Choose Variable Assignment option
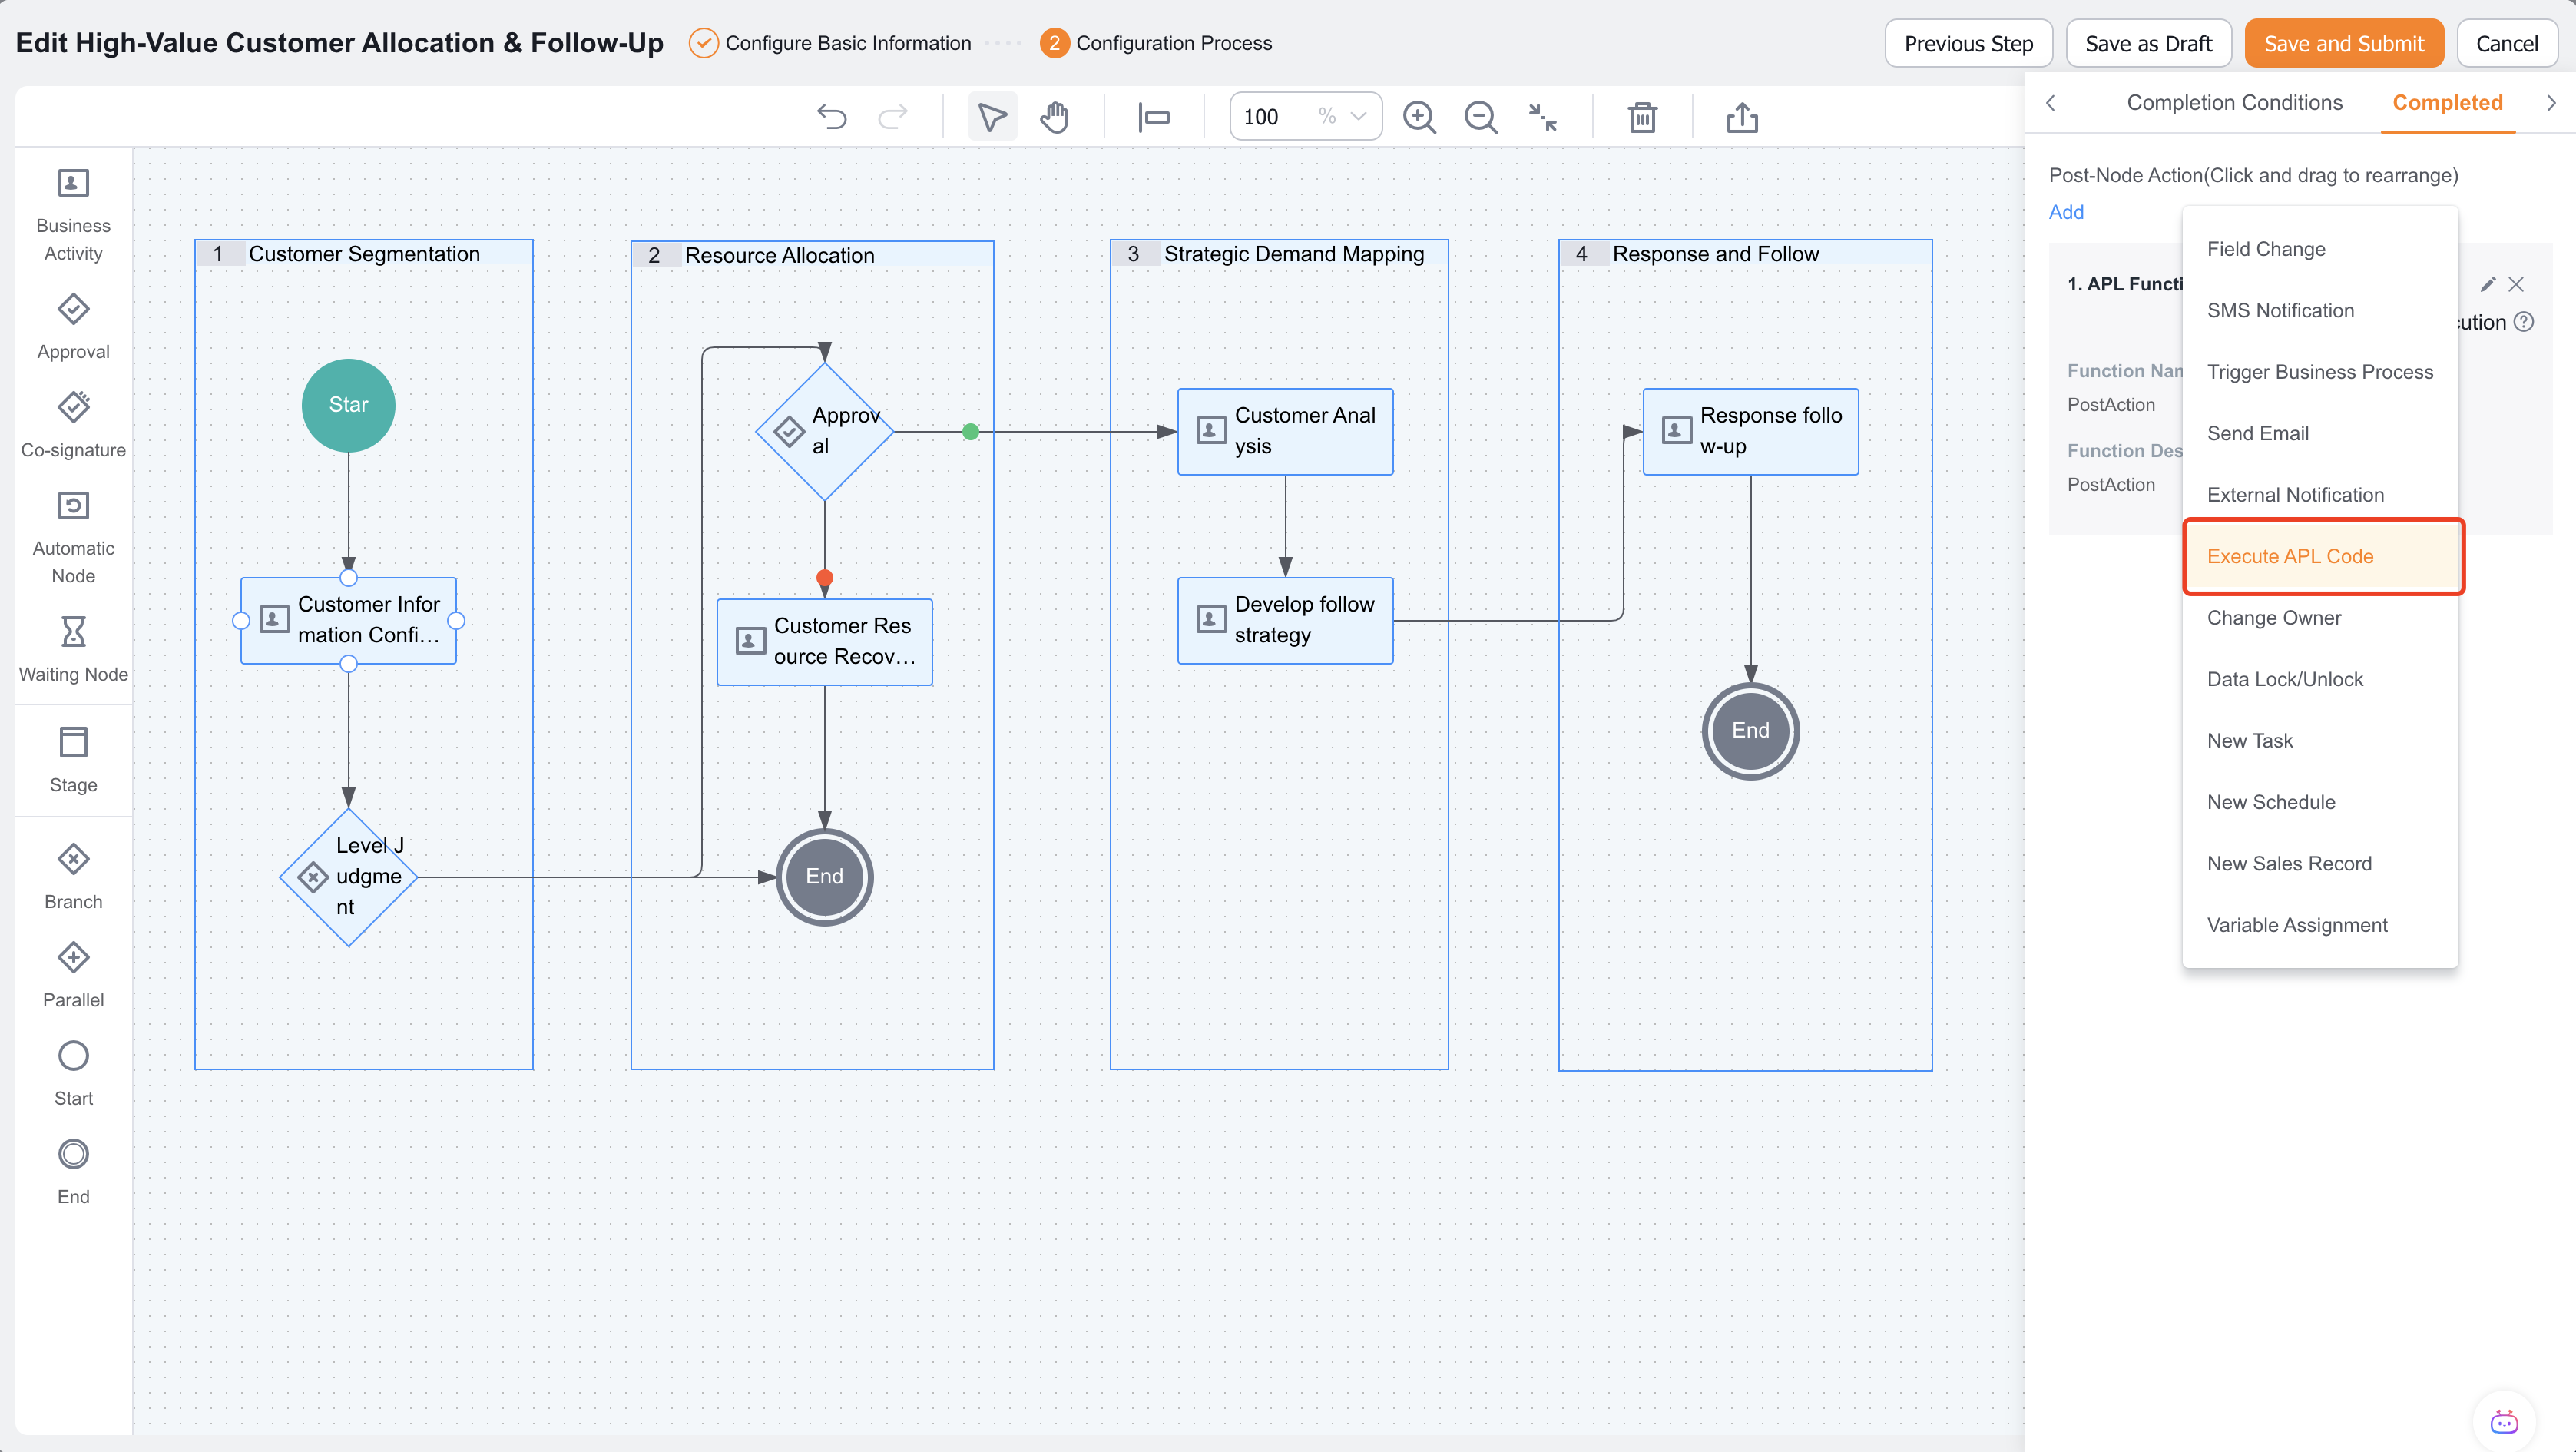The image size is (2576, 1452). [2320, 925]
